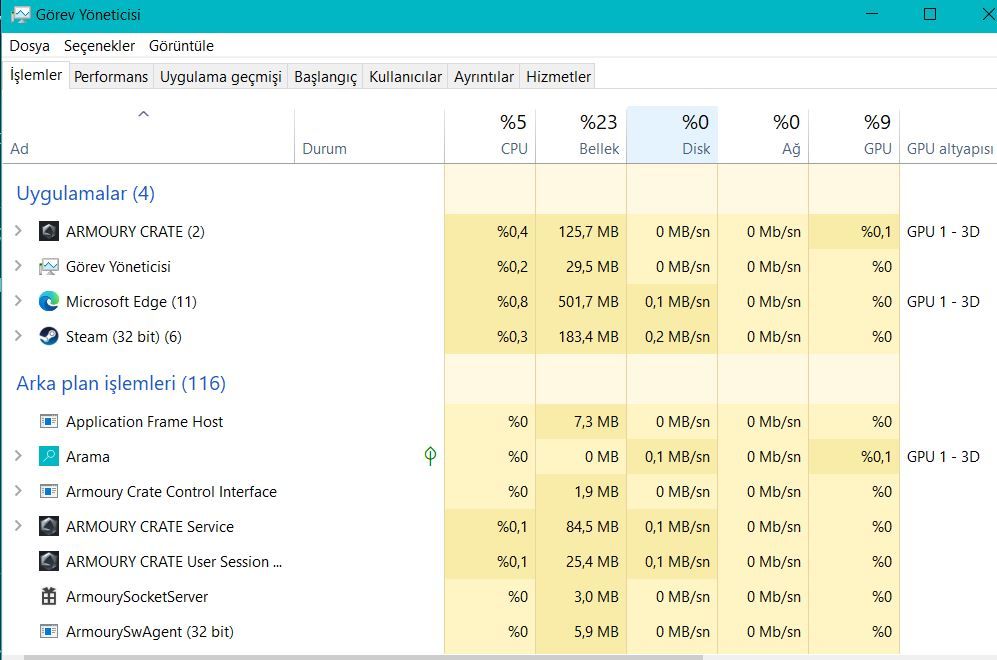Click the Application Frame Host icon
This screenshot has height=660, width=997.
pyautogui.click(x=49, y=422)
